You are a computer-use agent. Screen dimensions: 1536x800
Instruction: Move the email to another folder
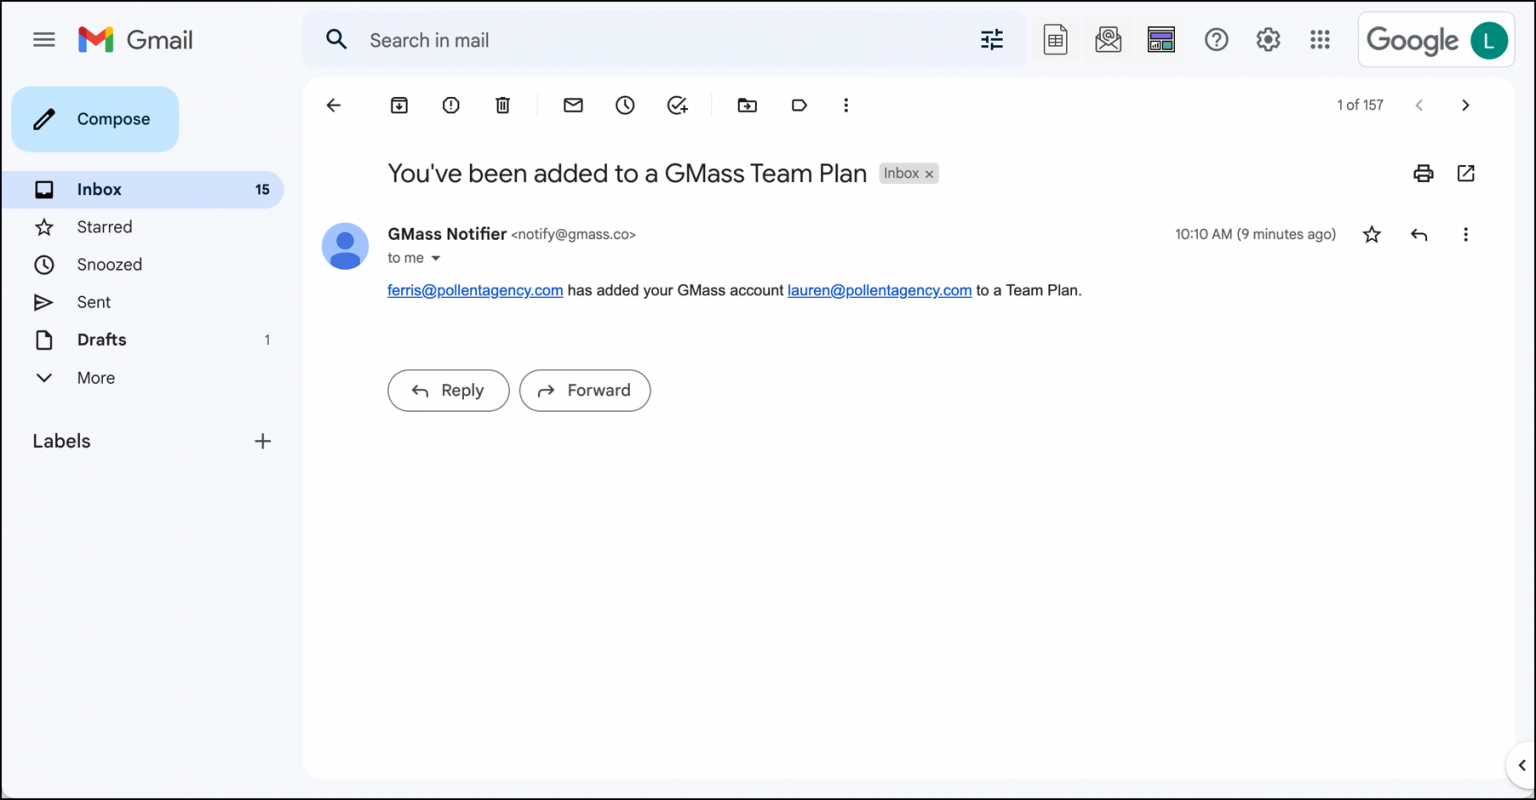click(x=746, y=105)
